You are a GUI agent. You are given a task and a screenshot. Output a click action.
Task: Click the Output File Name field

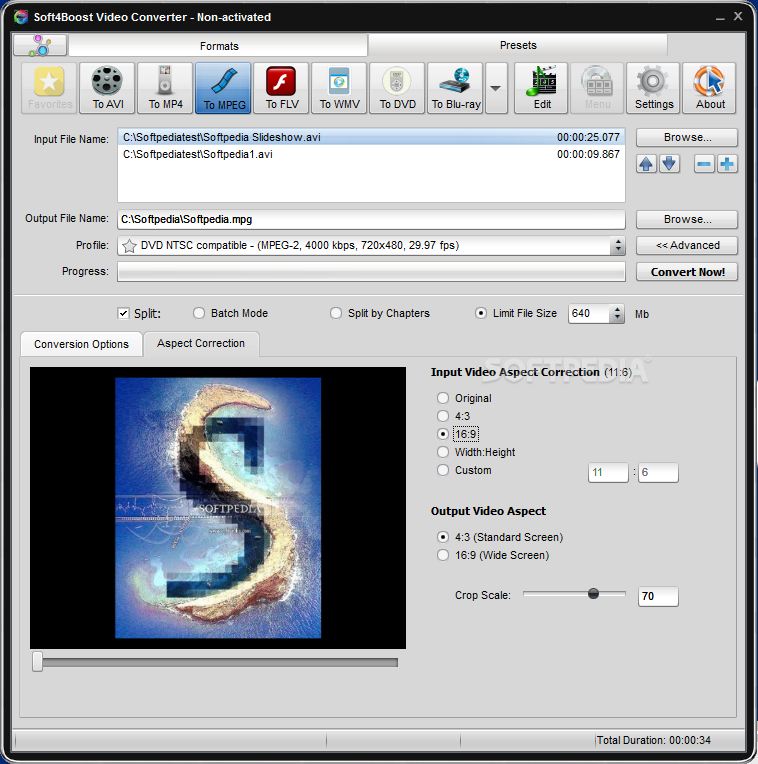coord(371,219)
